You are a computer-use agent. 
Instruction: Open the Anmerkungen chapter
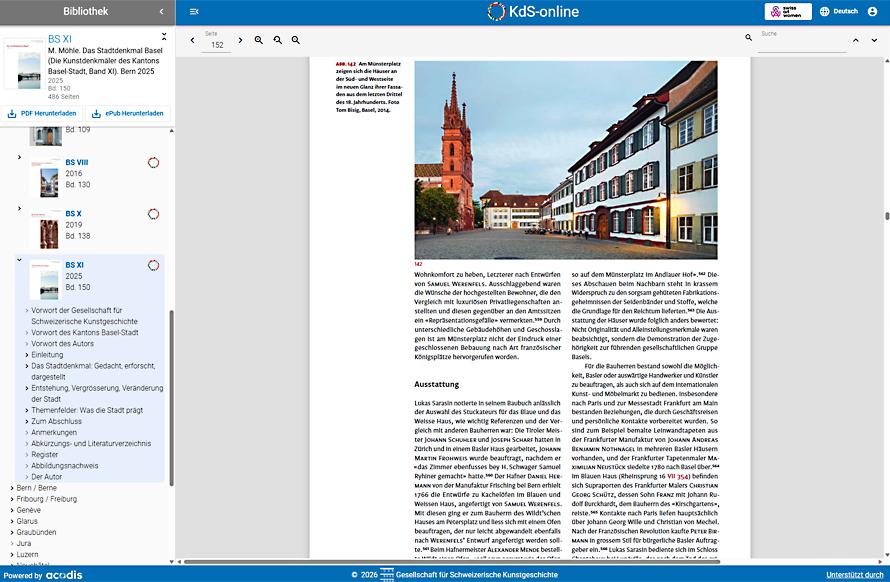[x=54, y=432]
